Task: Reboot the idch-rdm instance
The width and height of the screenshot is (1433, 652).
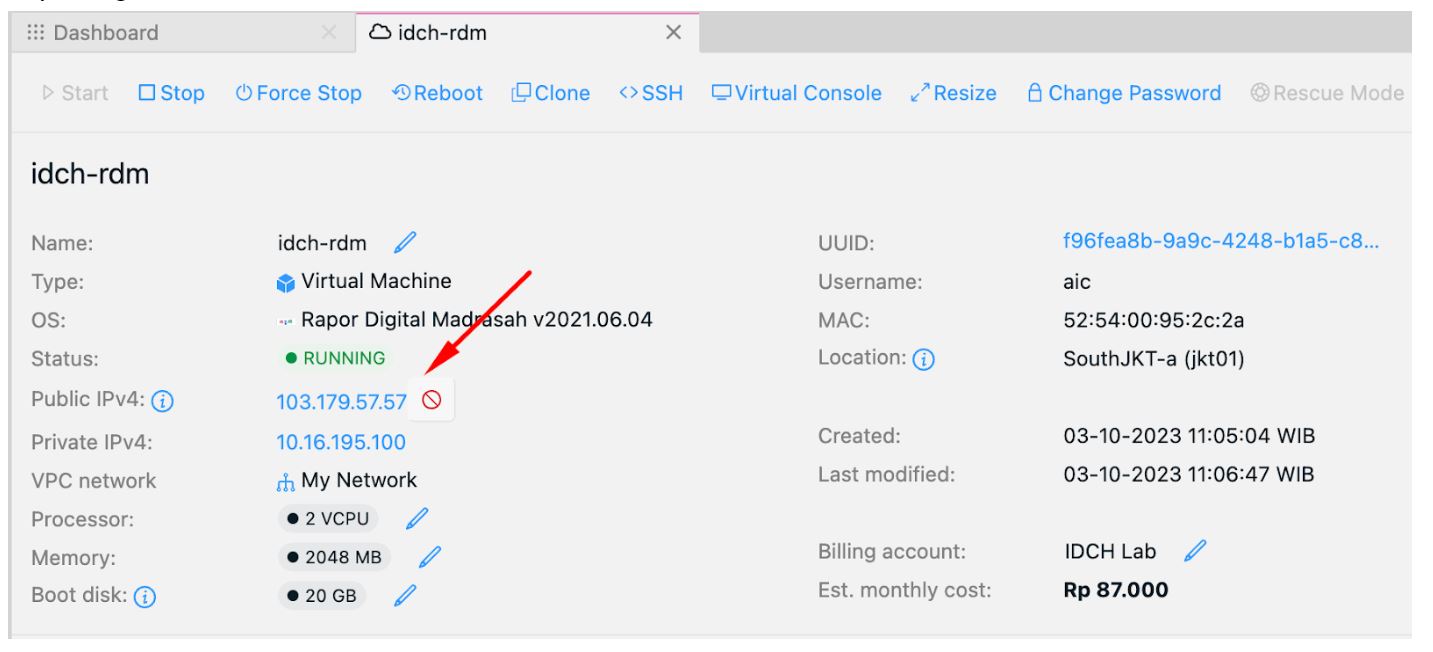Action: (437, 93)
